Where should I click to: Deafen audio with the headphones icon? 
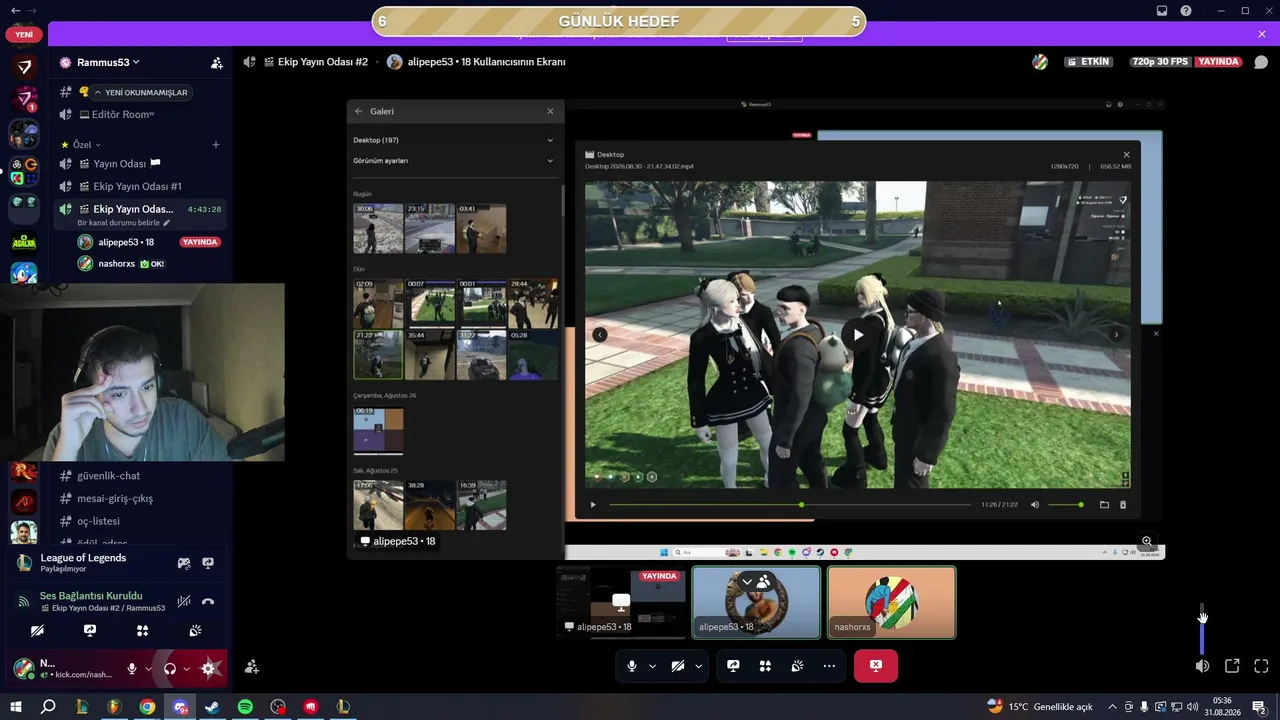point(170,668)
